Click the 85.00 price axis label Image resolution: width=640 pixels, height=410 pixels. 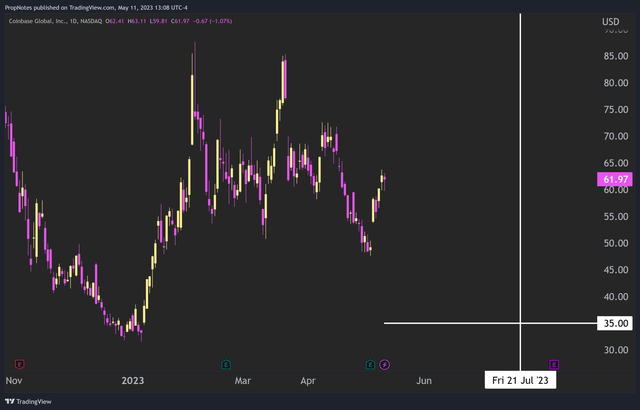pos(616,56)
